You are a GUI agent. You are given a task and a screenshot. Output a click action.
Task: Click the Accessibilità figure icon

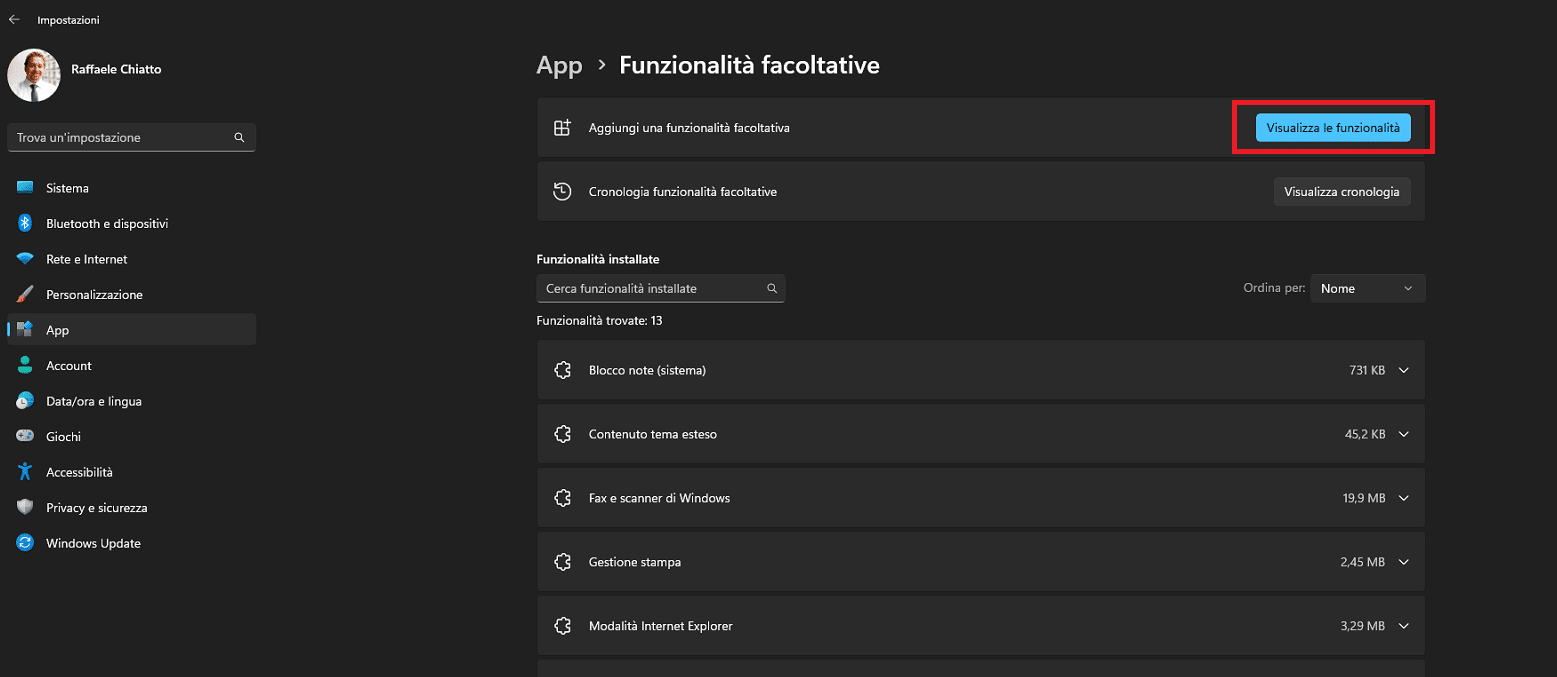(25, 472)
